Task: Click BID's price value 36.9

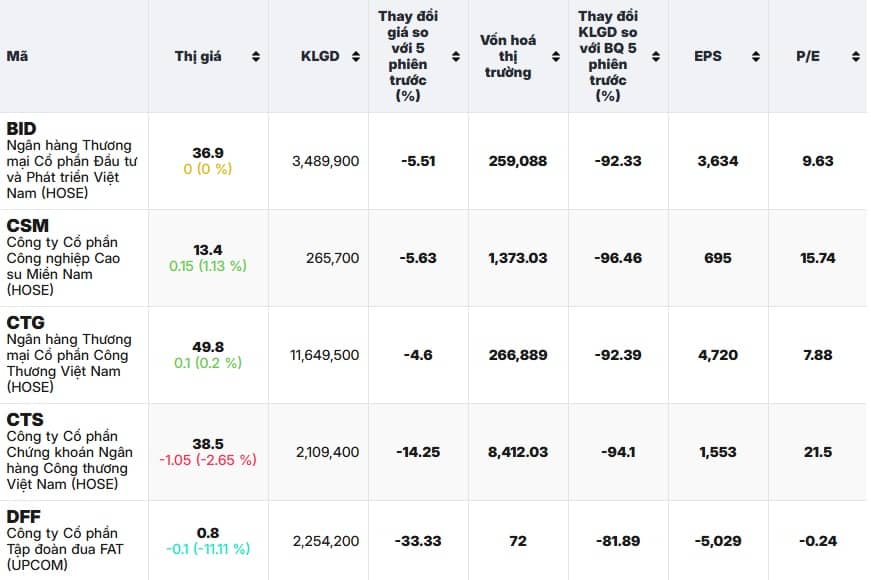Action: pos(208,153)
